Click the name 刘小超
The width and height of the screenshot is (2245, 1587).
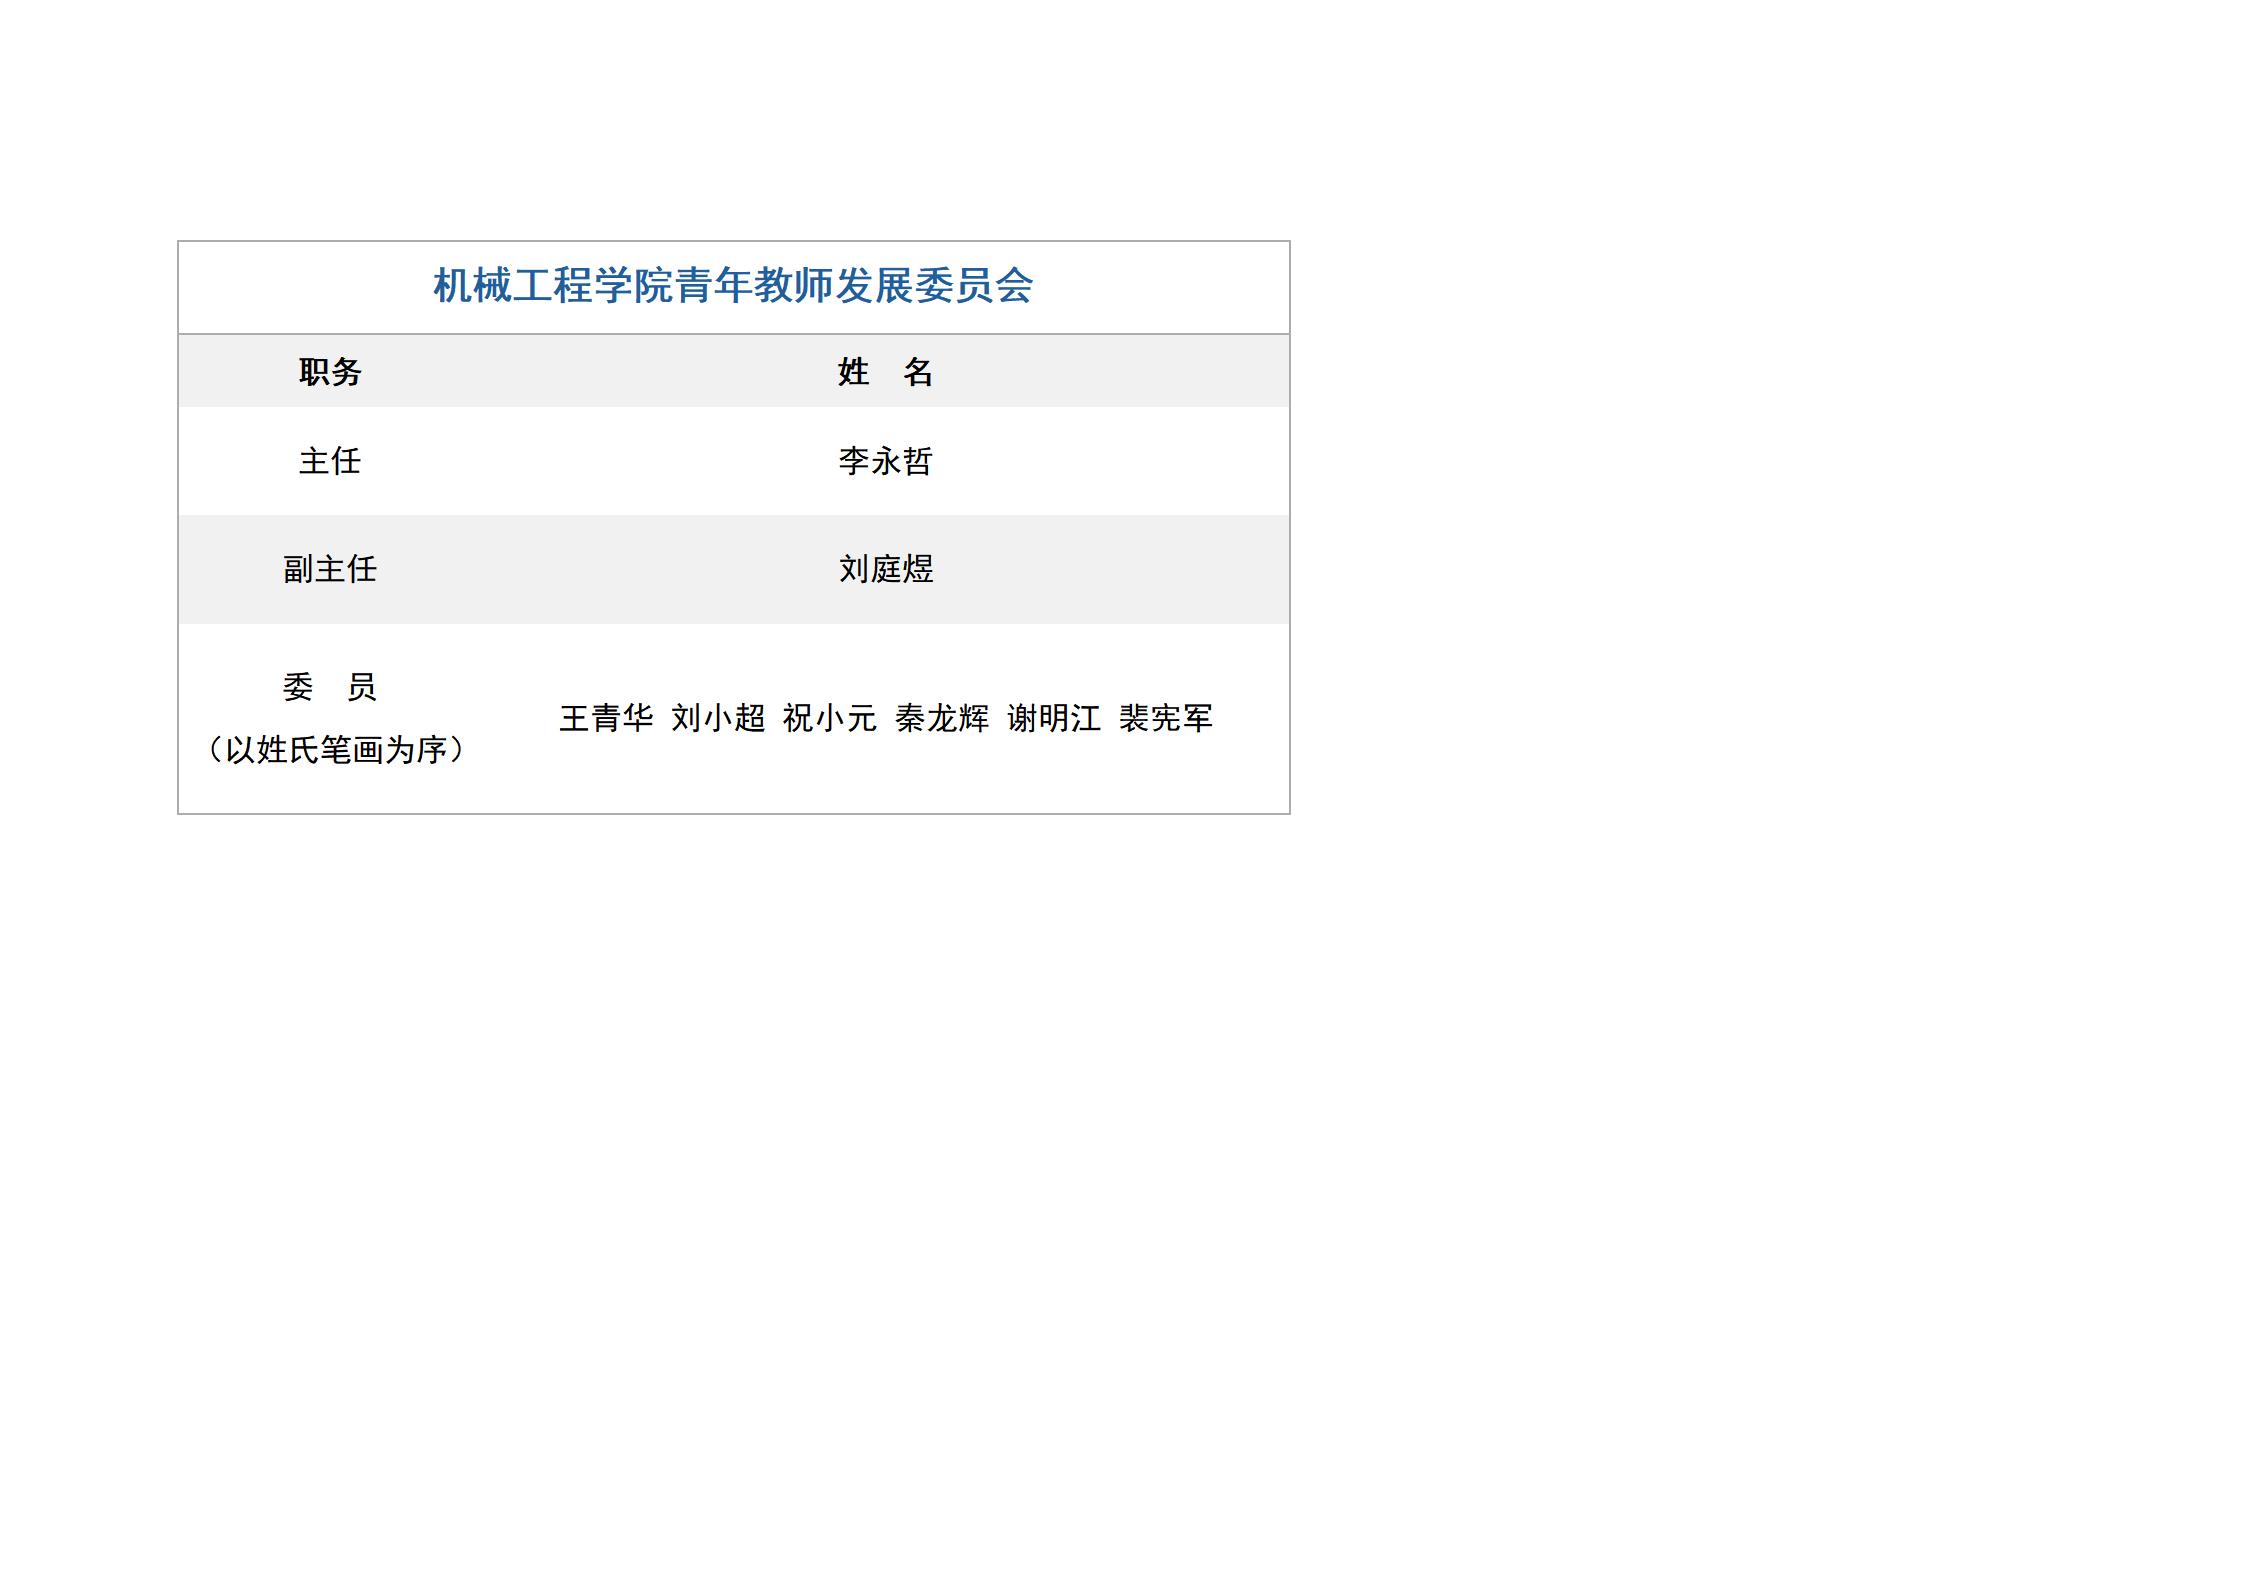[718, 718]
